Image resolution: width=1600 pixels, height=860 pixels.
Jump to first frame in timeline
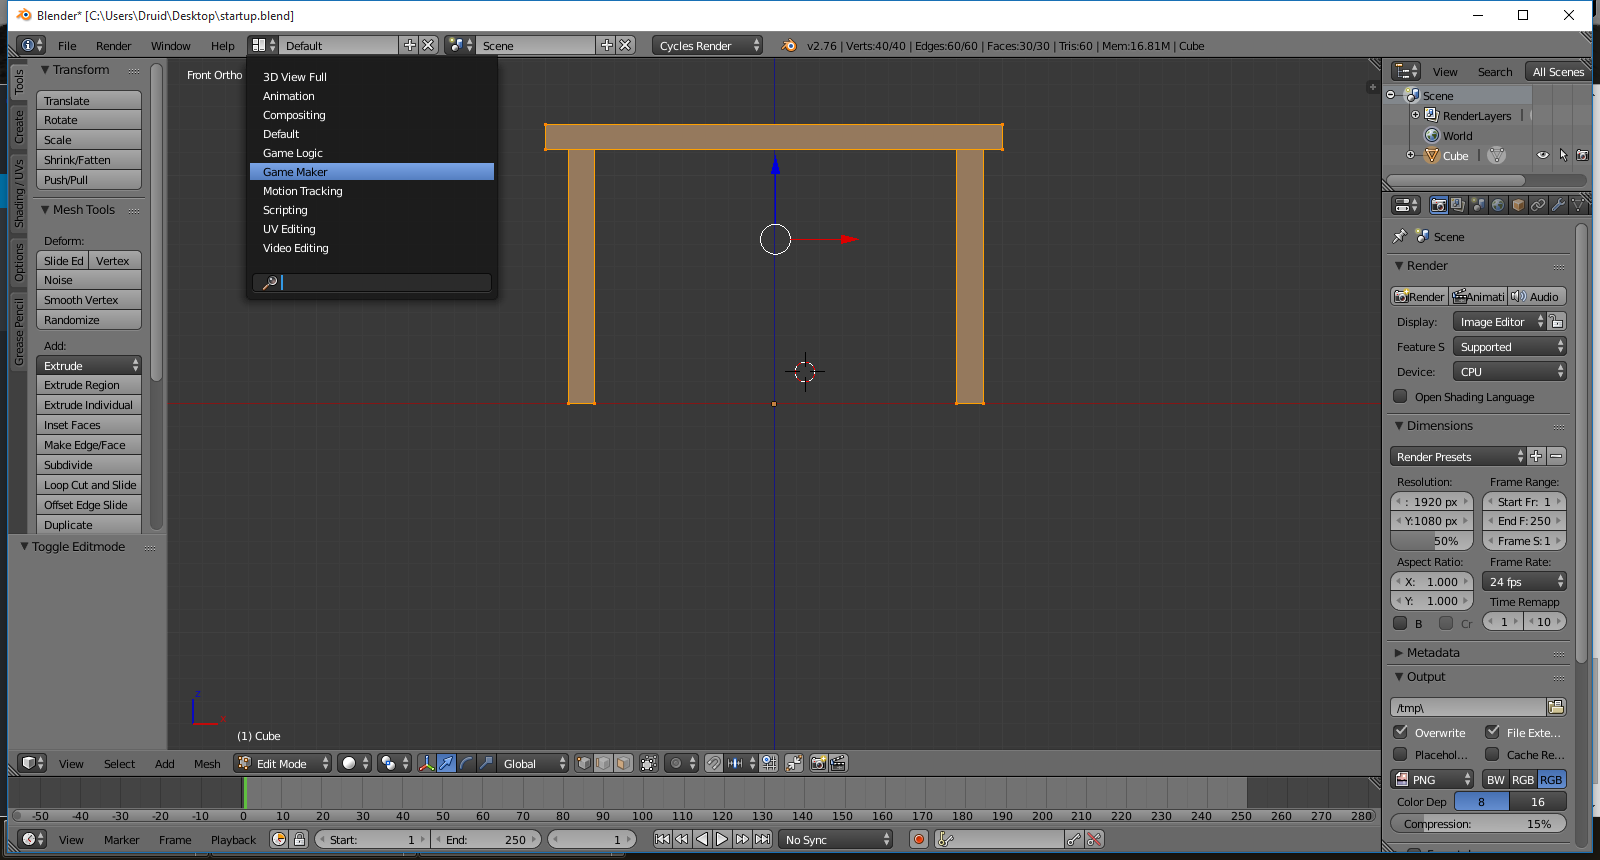click(662, 839)
